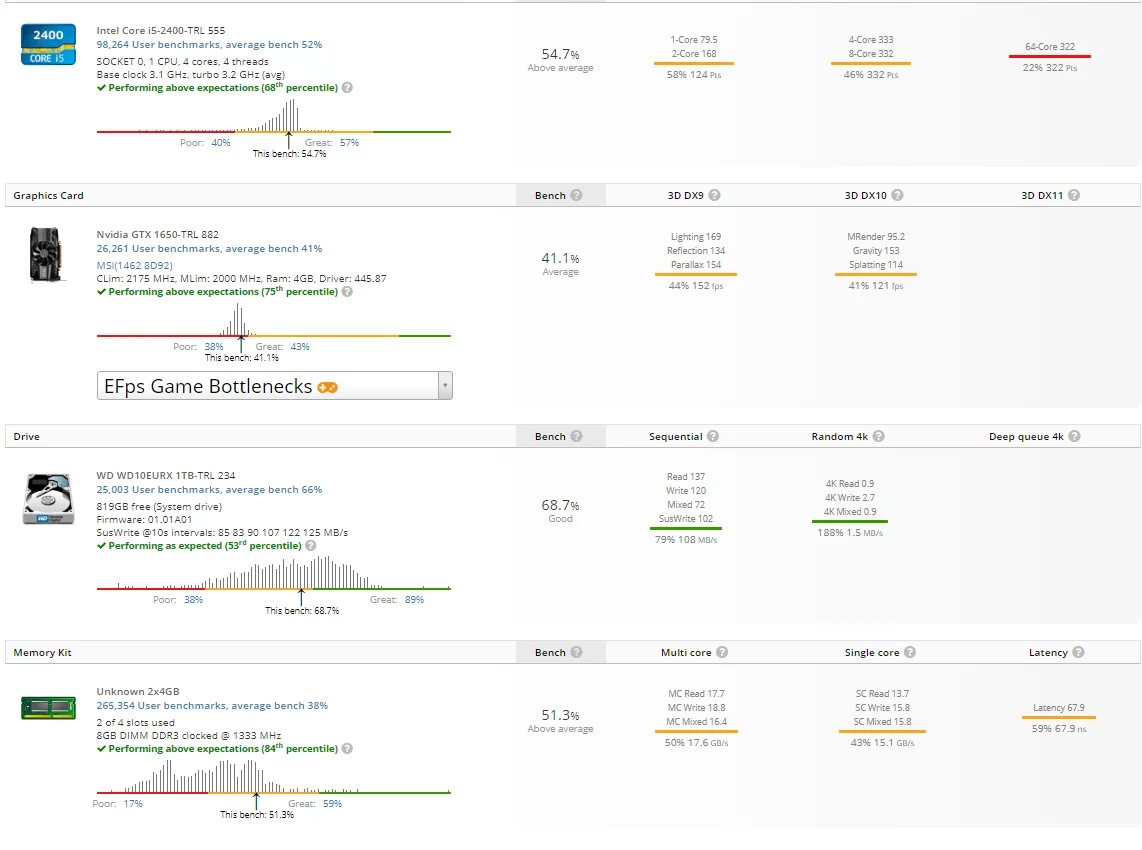Click the CPU 54.7% bench score
The image size is (1142, 850).
pos(560,55)
